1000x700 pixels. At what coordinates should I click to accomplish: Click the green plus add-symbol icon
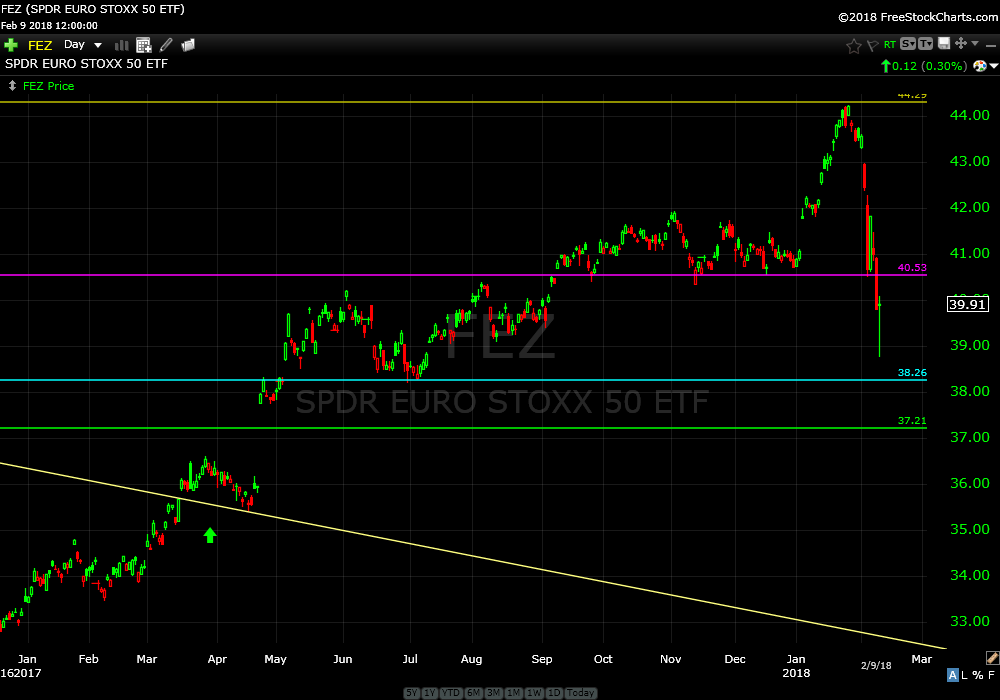(x=11, y=45)
